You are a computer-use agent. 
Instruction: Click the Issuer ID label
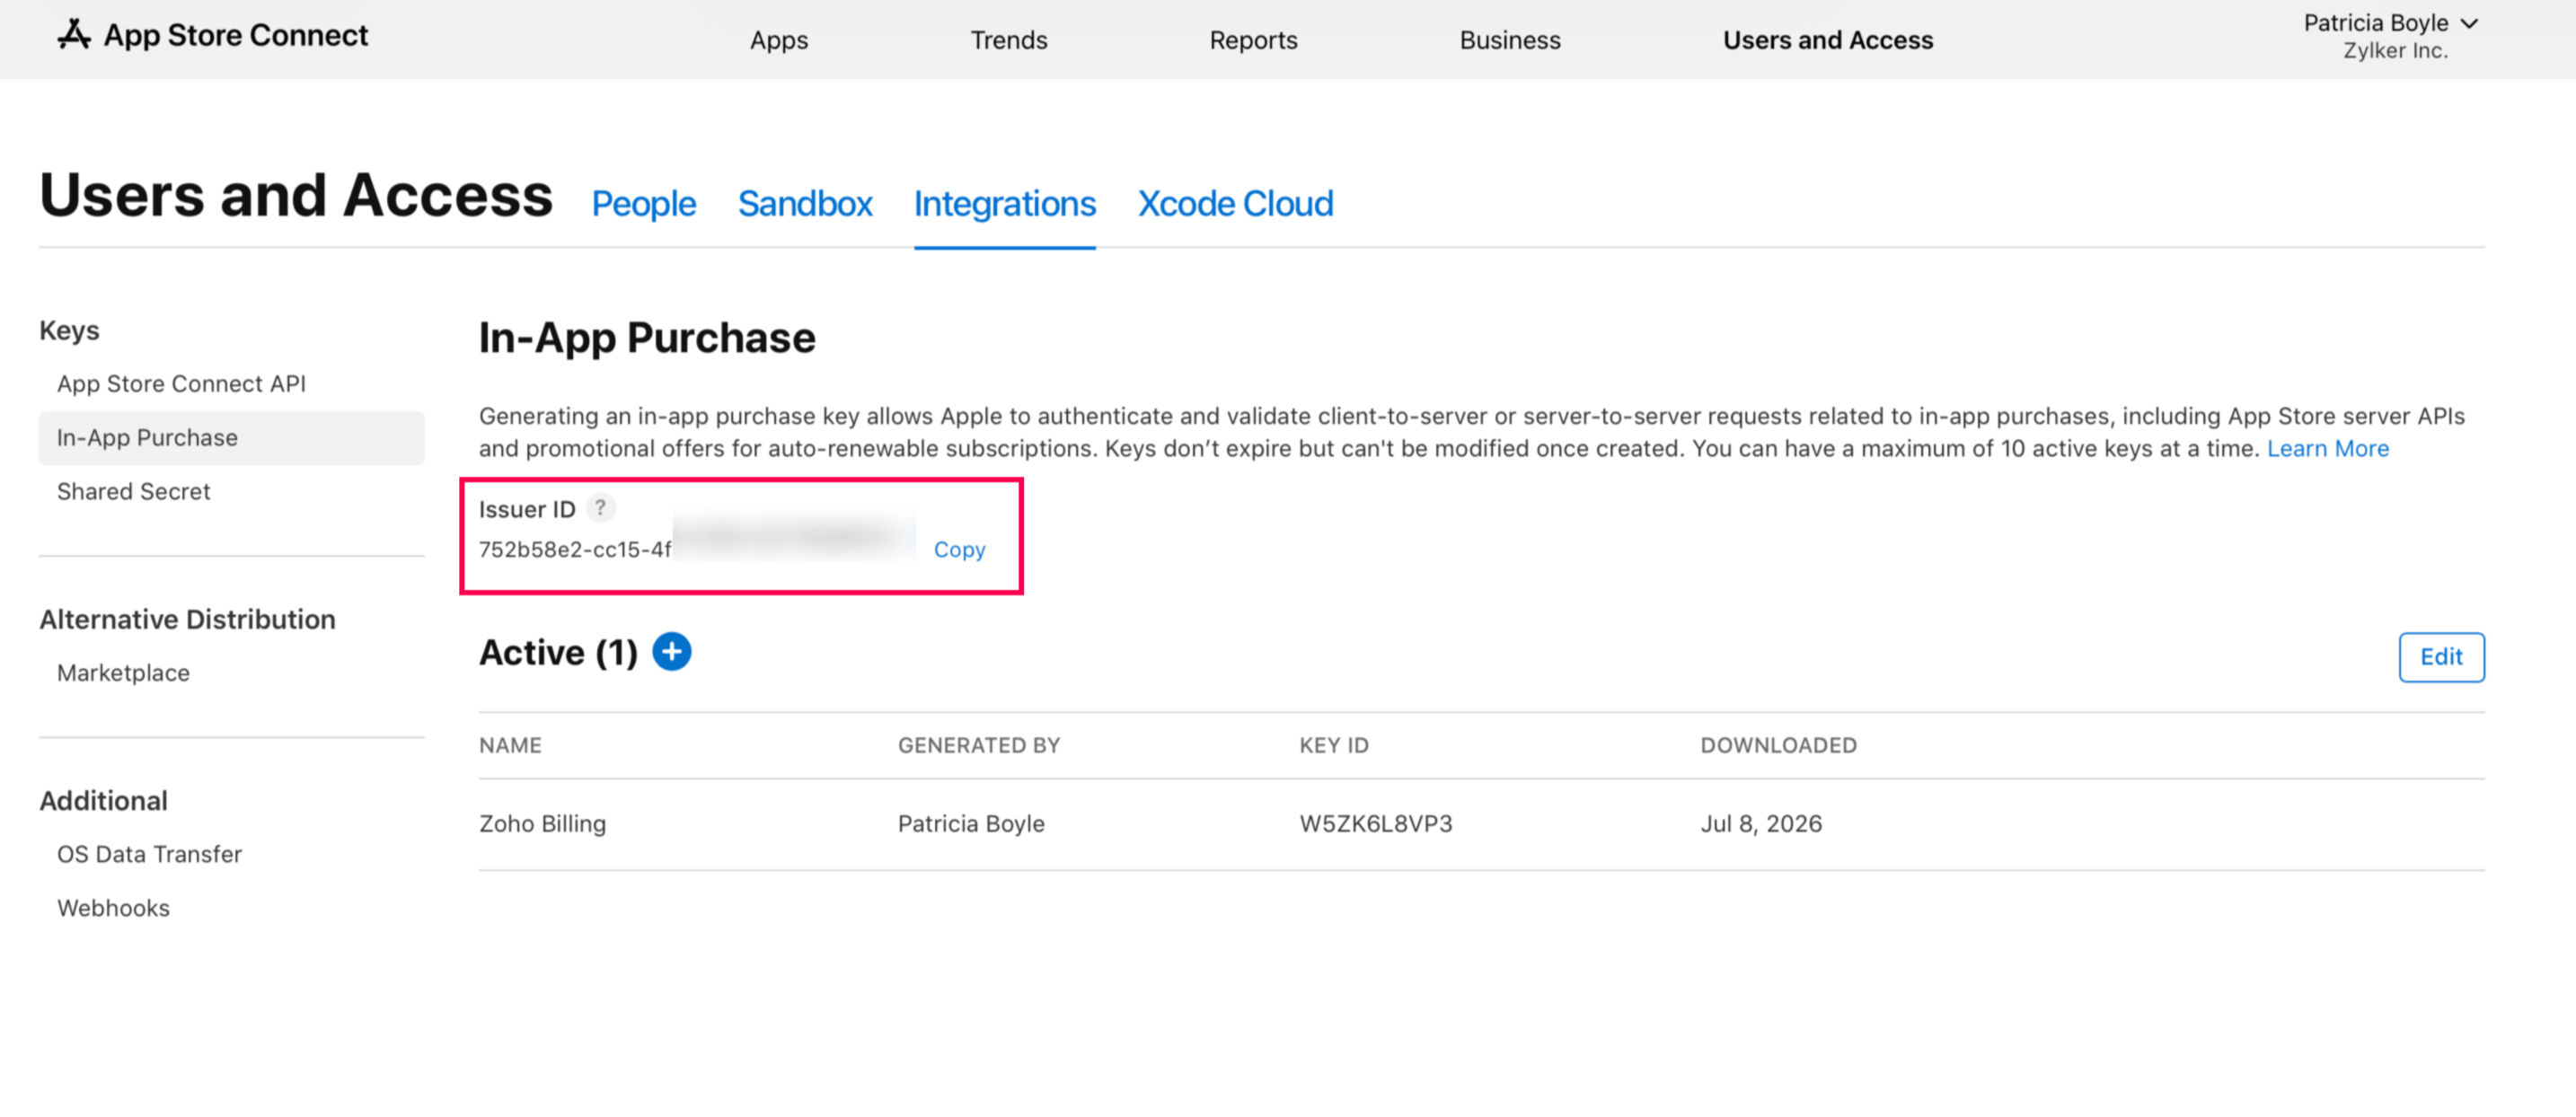click(527, 510)
